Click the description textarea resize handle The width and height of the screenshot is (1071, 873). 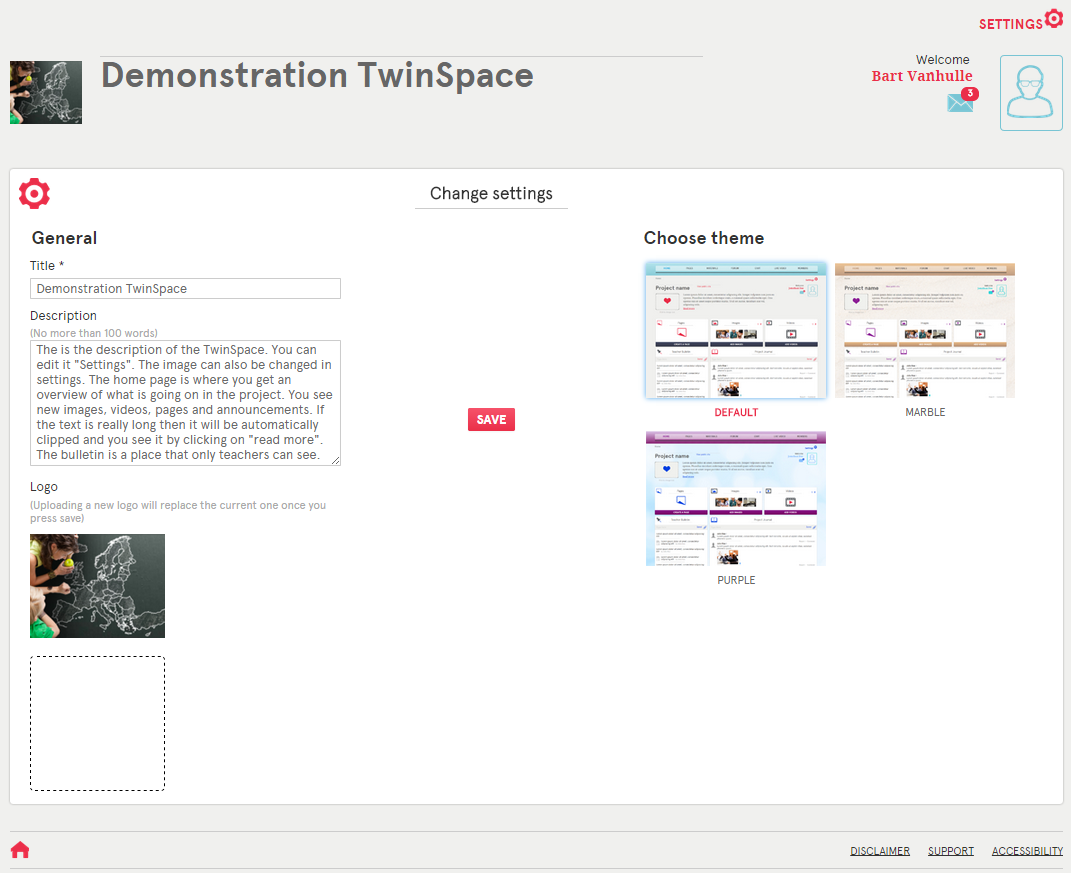coord(336,461)
